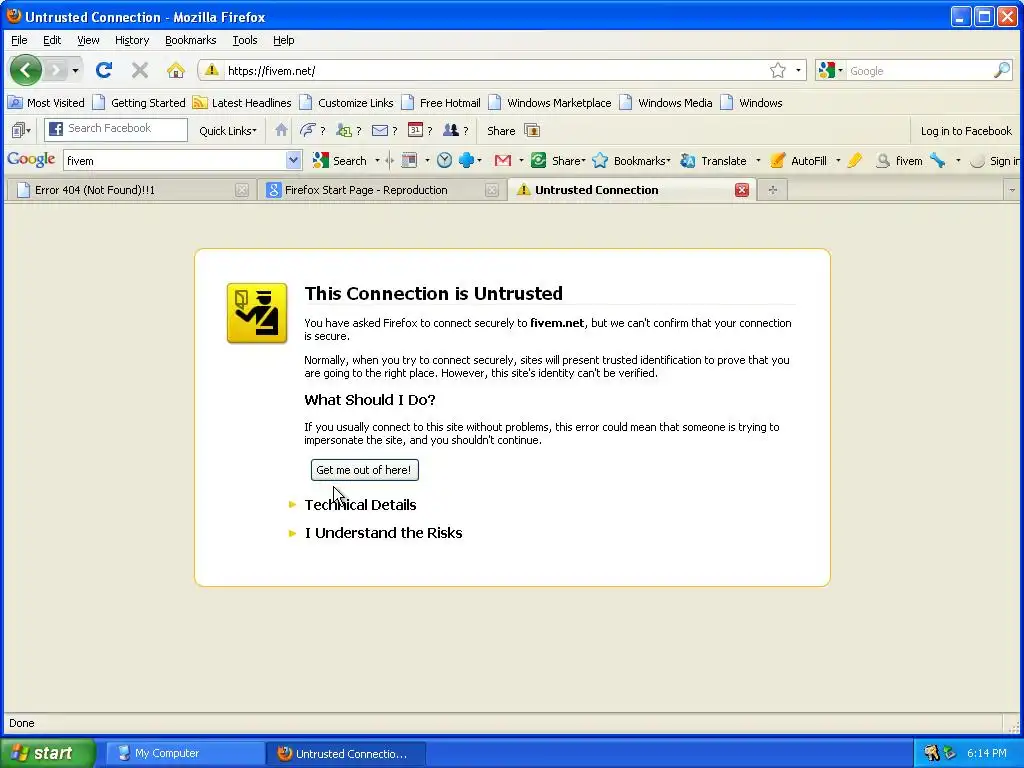This screenshot has width=1024, height=768.
Task: Click Log in to Facebook
Action: 966,131
